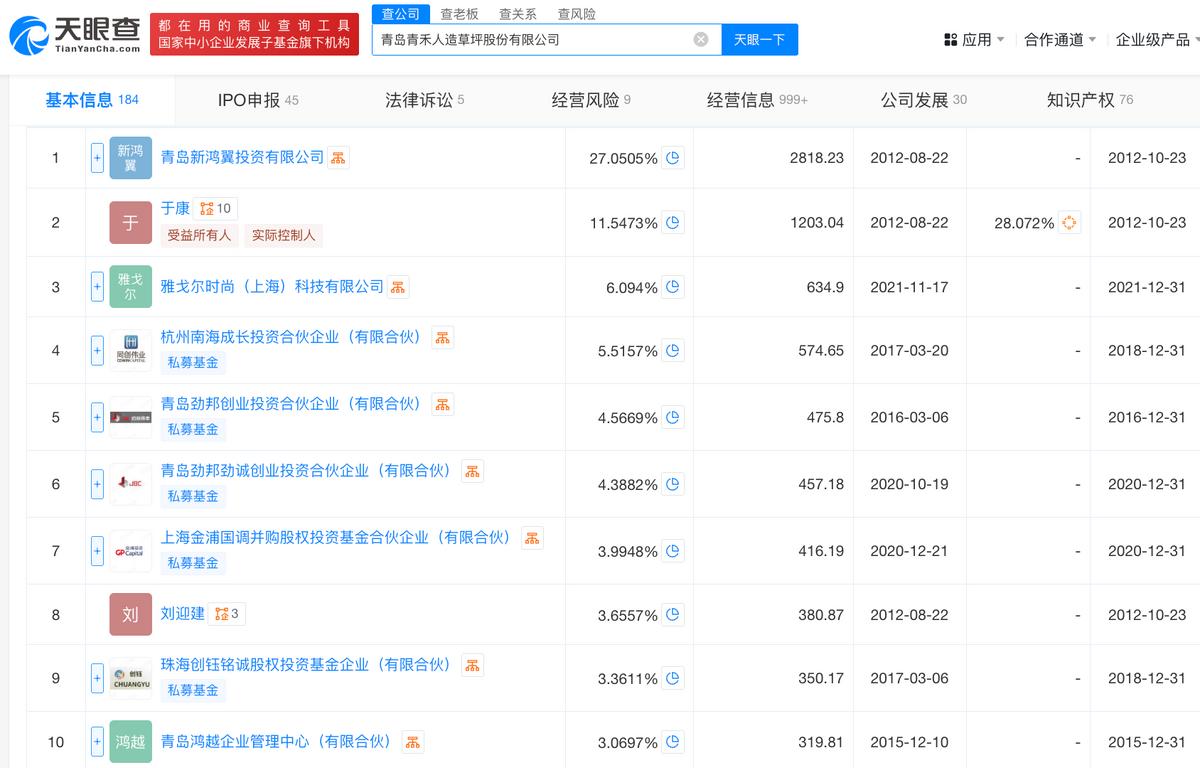Open shareholder 于康 profile link
1200x768 pixels.
[x=175, y=208]
